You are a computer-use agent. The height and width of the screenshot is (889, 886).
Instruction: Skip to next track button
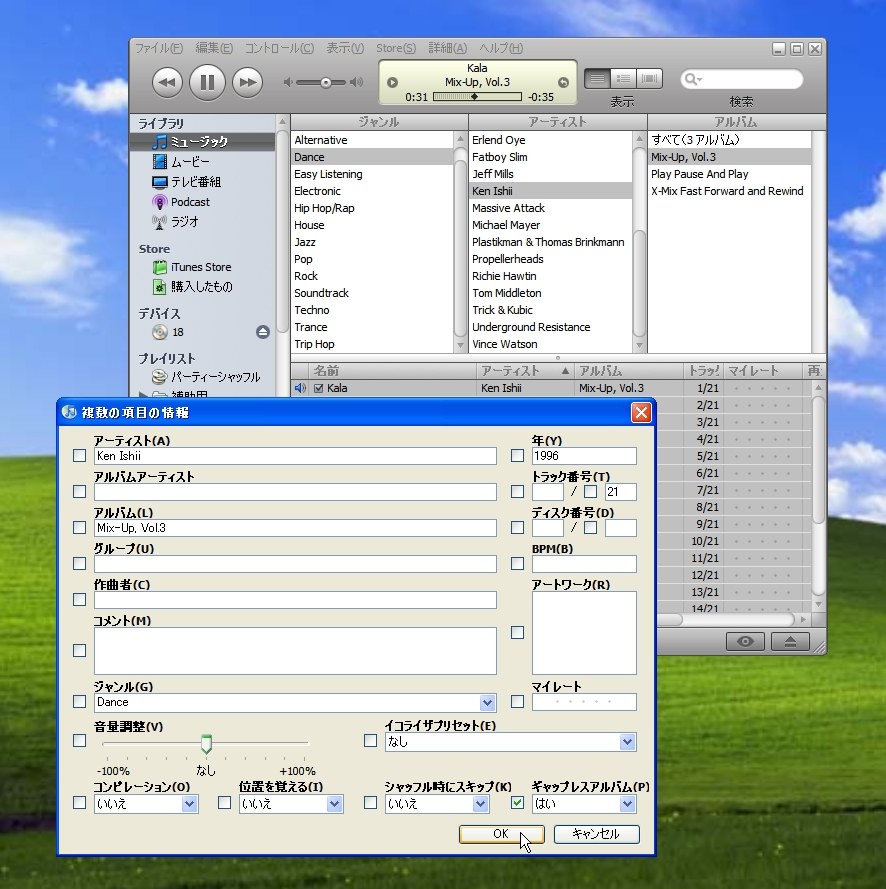pos(247,82)
